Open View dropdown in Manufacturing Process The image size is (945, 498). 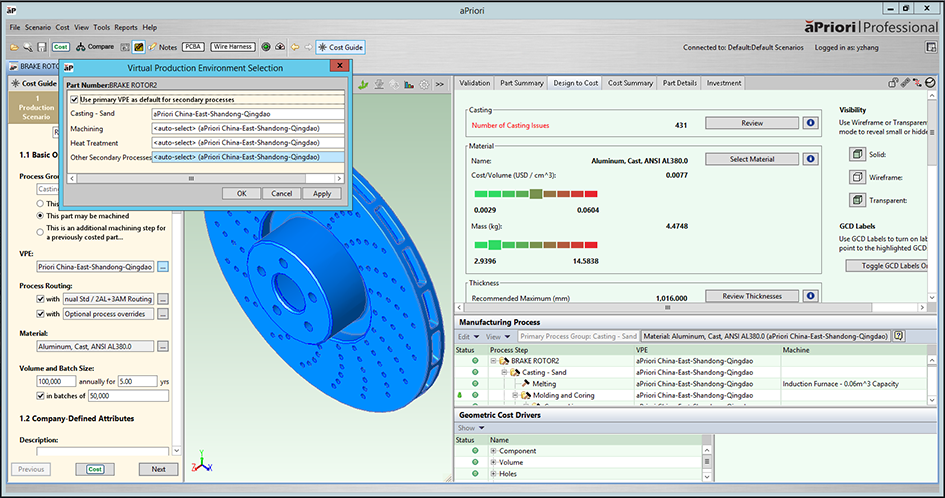click(x=498, y=336)
